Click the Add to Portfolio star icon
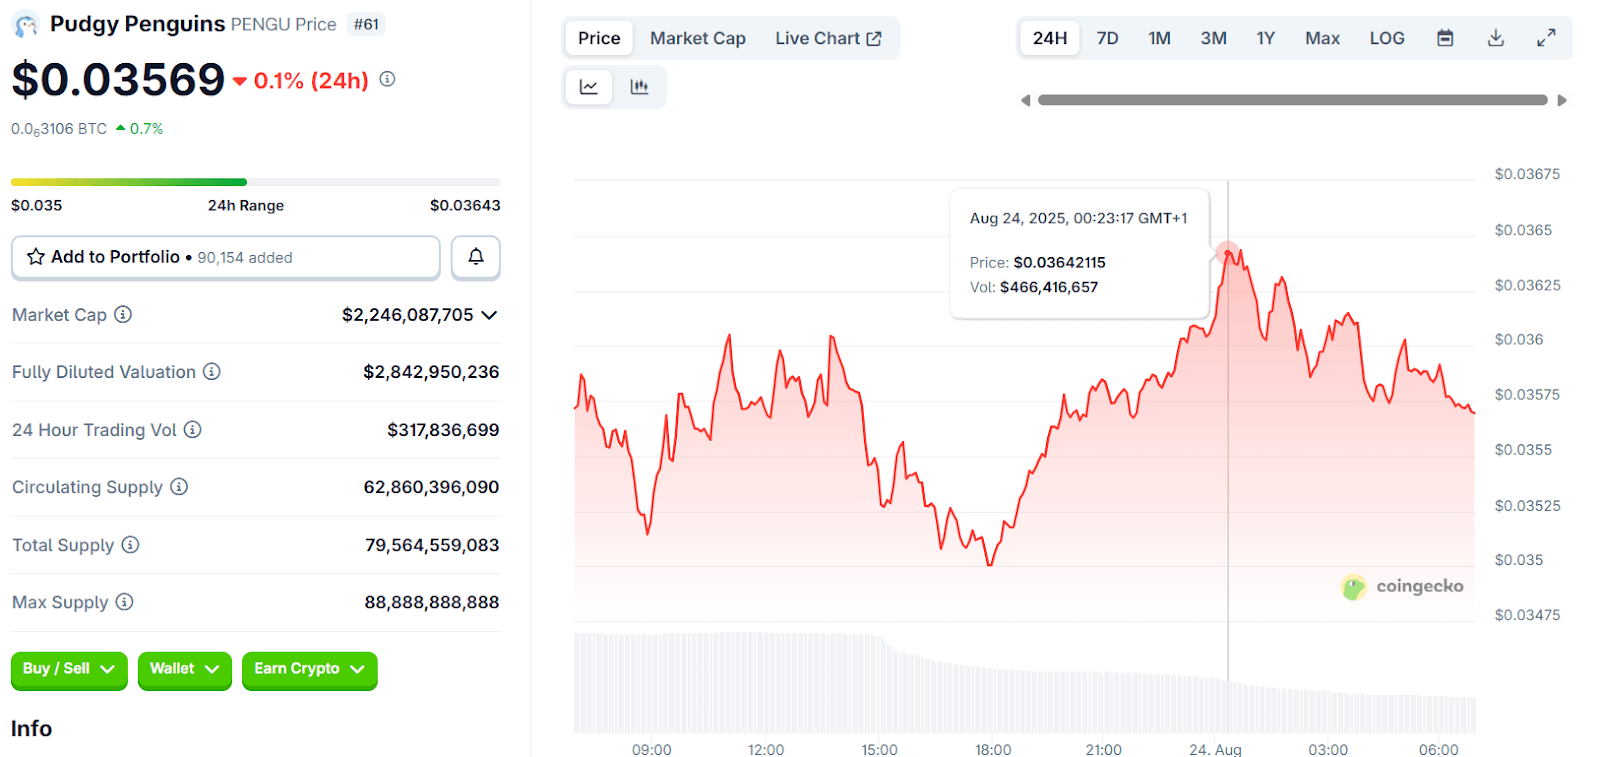Screen dimensions: 1600x757 [x=36, y=257]
